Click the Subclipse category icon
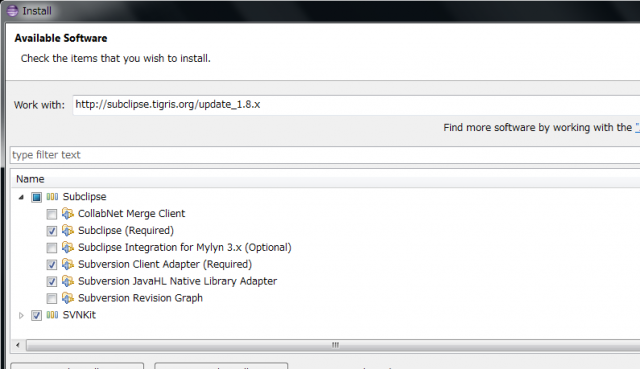The width and height of the screenshot is (640, 369). click(52, 197)
